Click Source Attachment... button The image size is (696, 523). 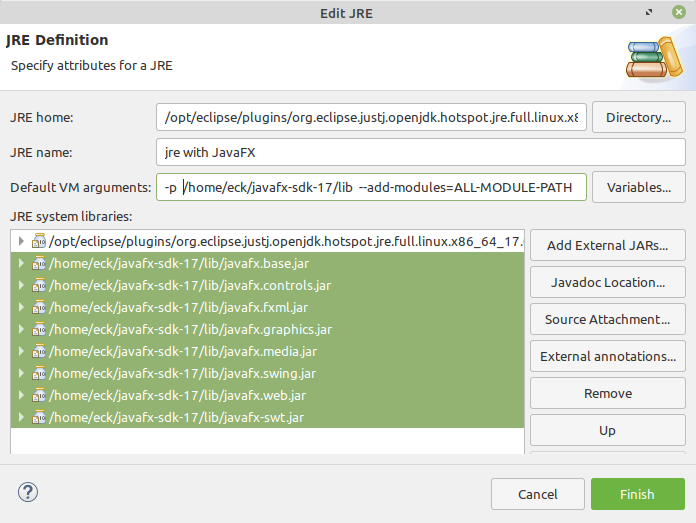point(608,319)
